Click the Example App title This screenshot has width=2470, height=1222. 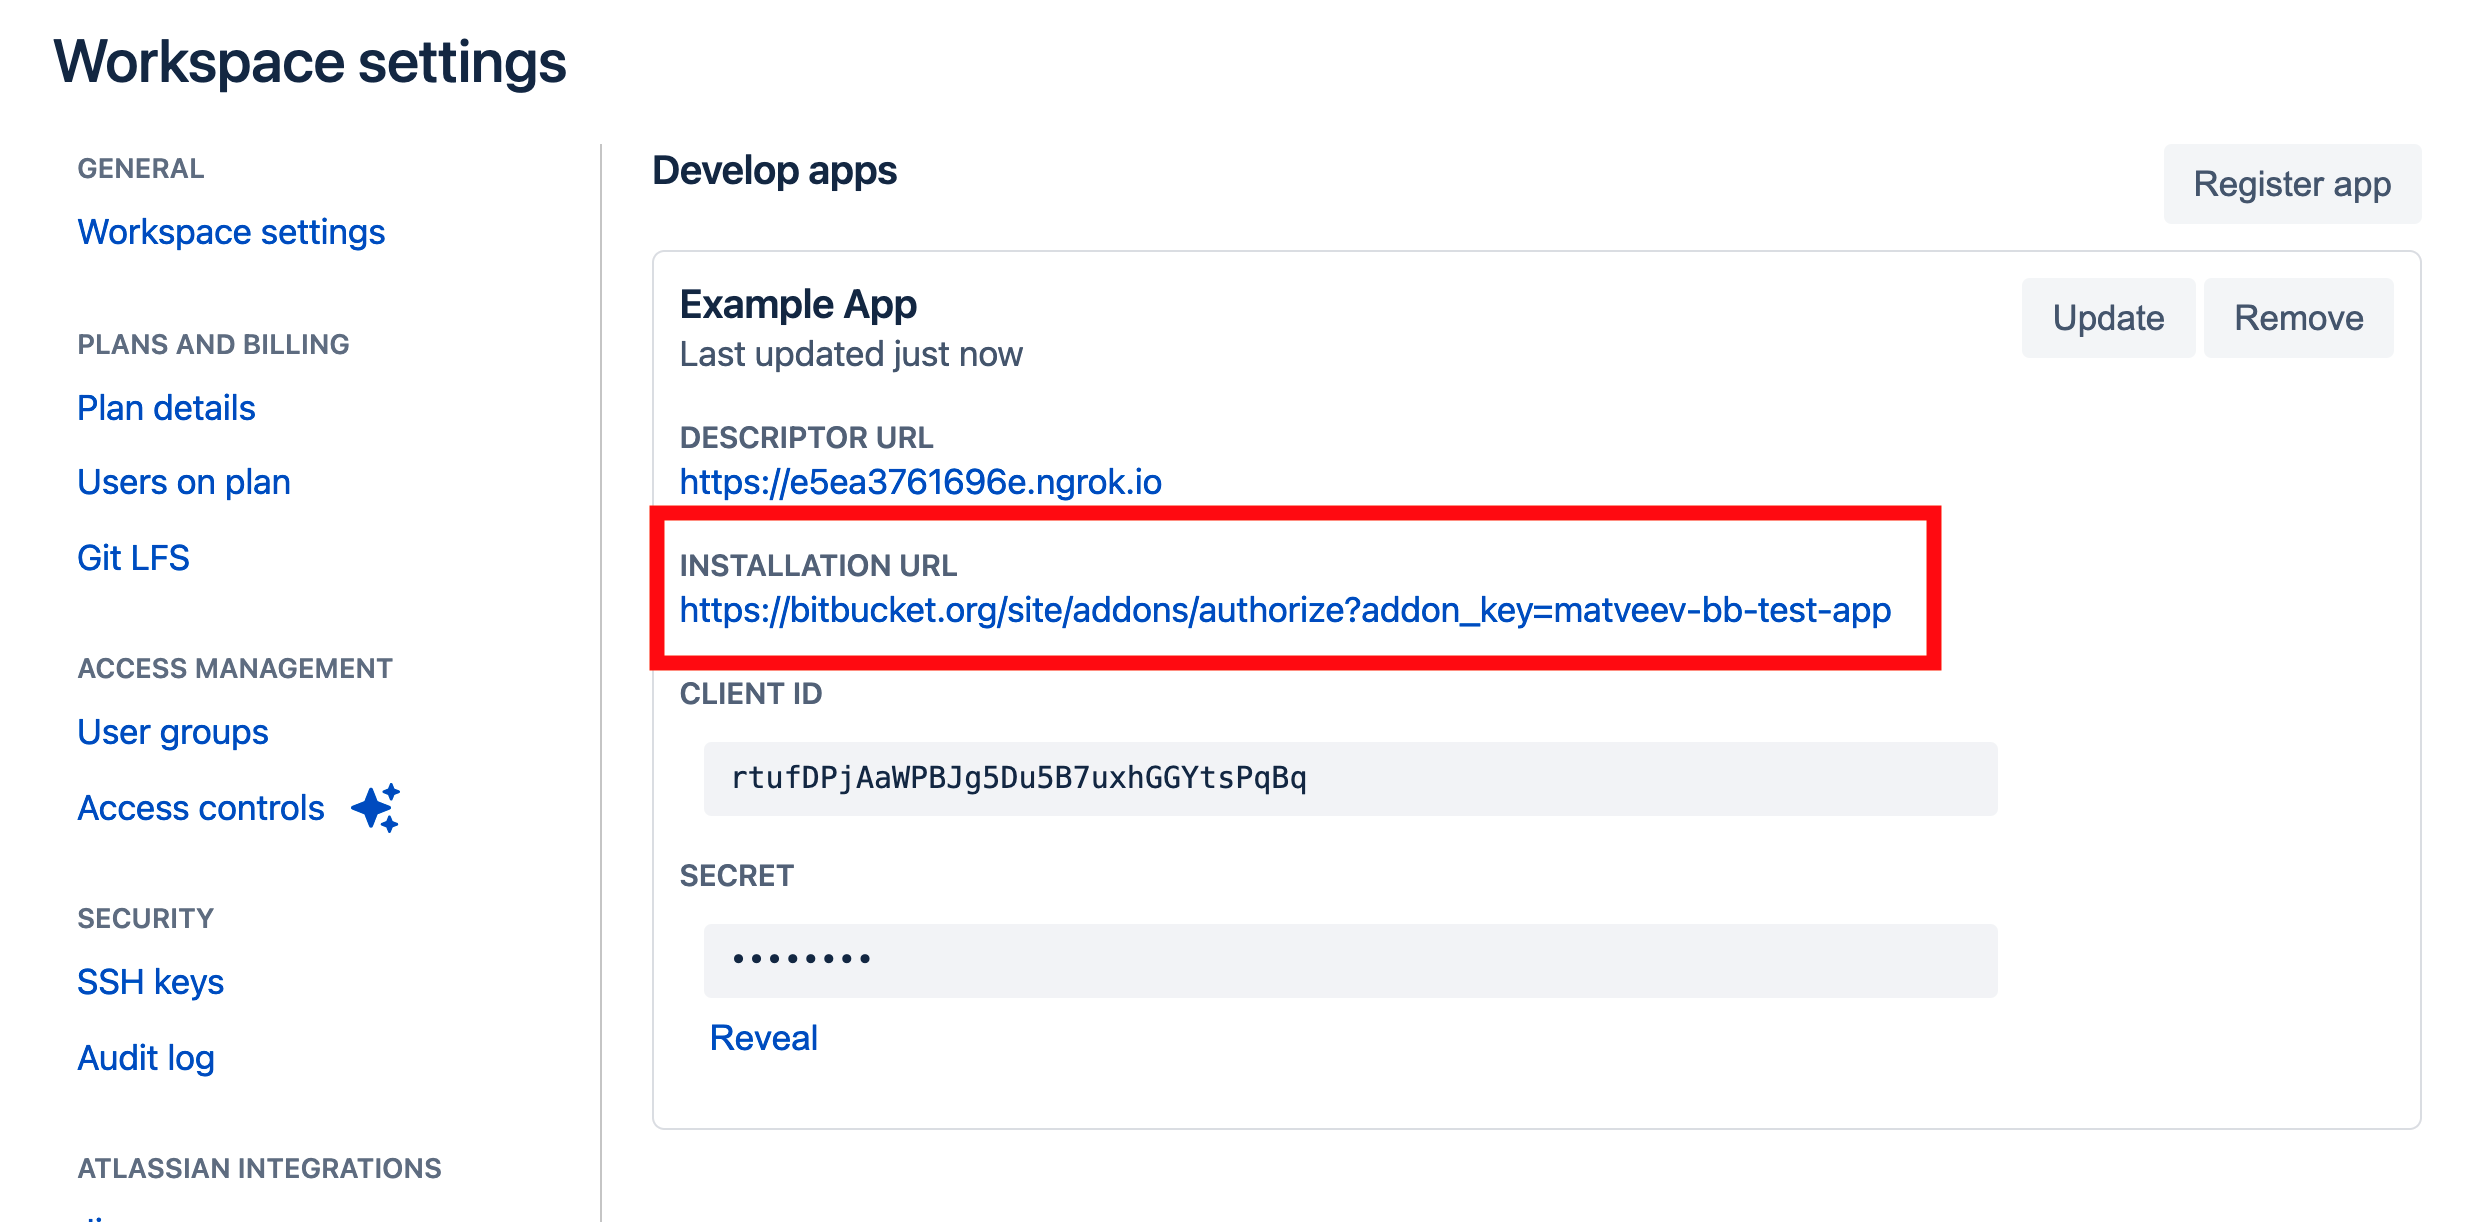coord(798,304)
